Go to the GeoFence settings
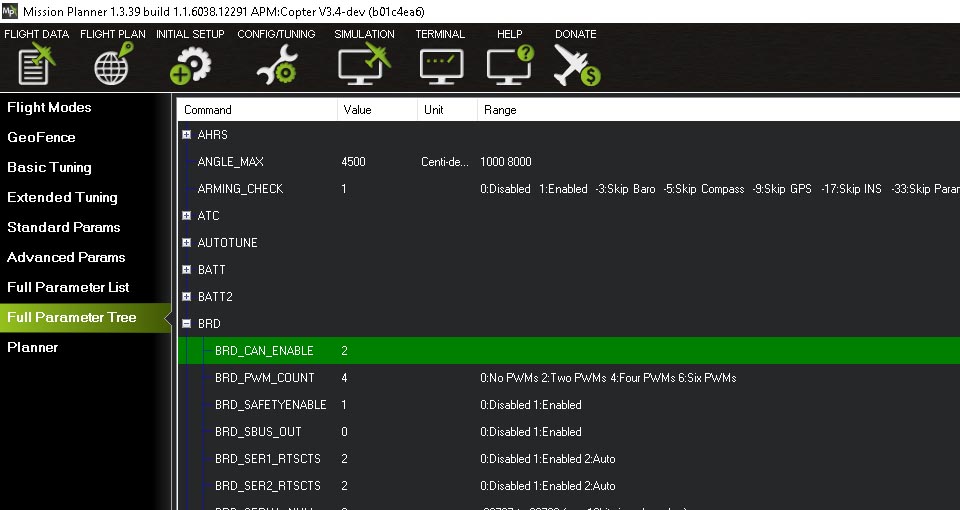The height and width of the screenshot is (510, 960). point(41,137)
